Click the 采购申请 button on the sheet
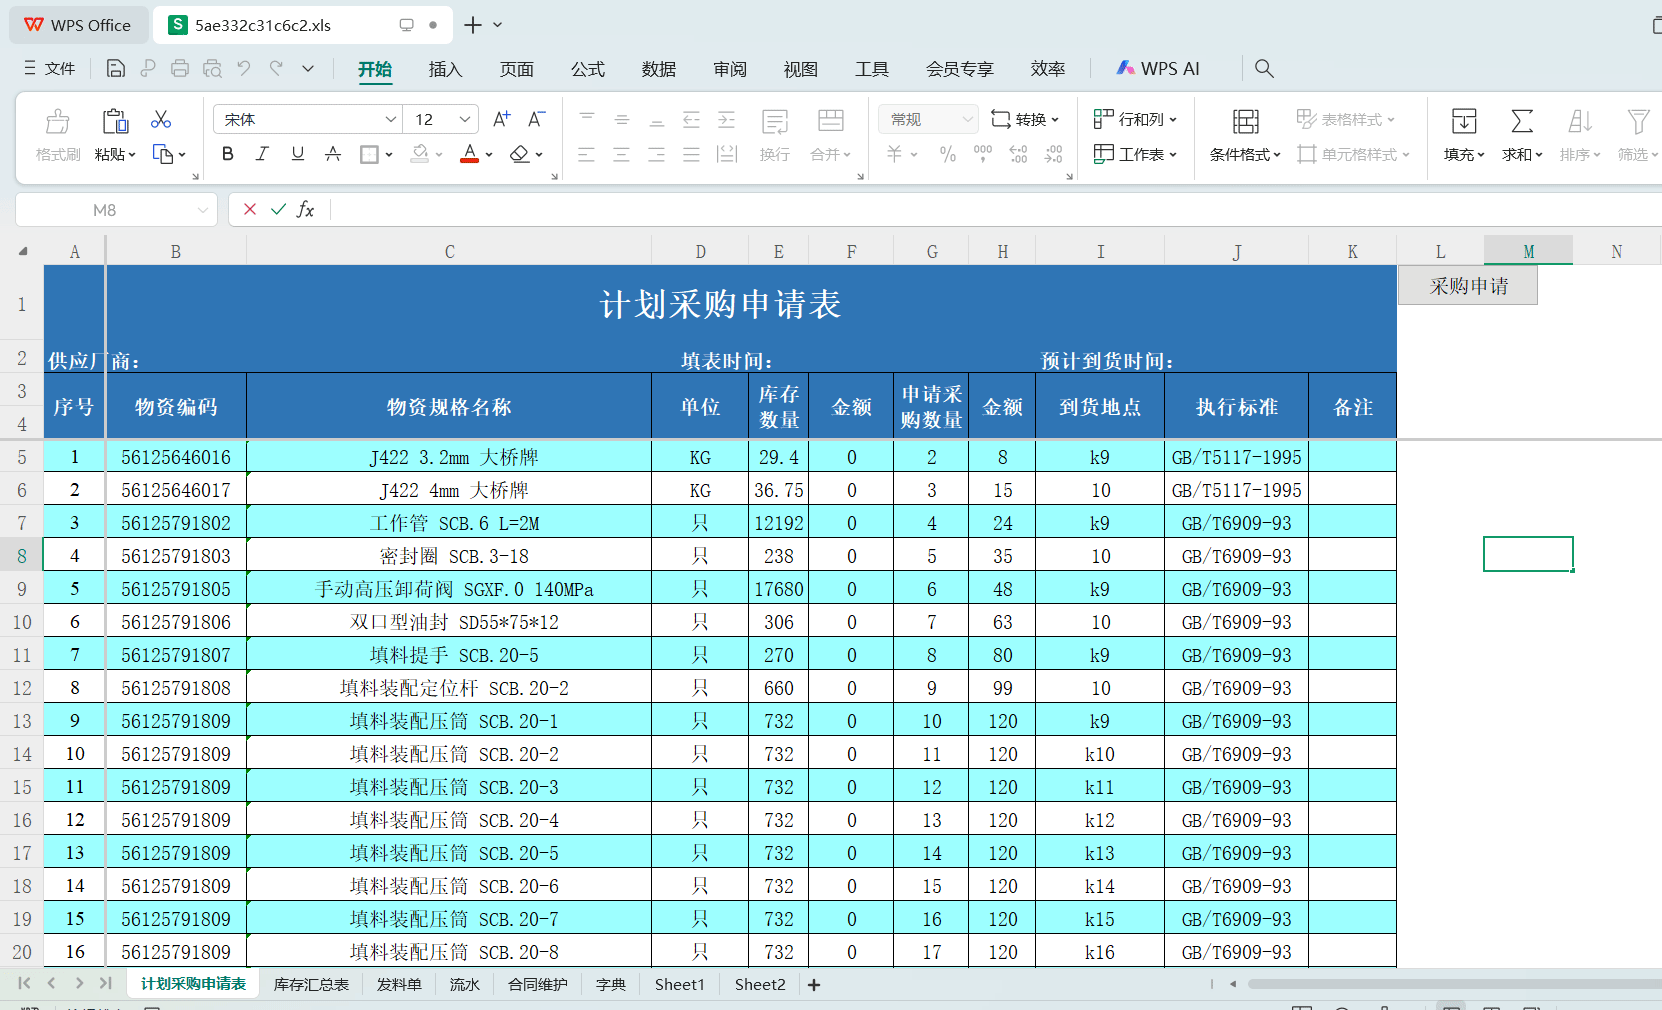1662x1010 pixels. point(1467,284)
